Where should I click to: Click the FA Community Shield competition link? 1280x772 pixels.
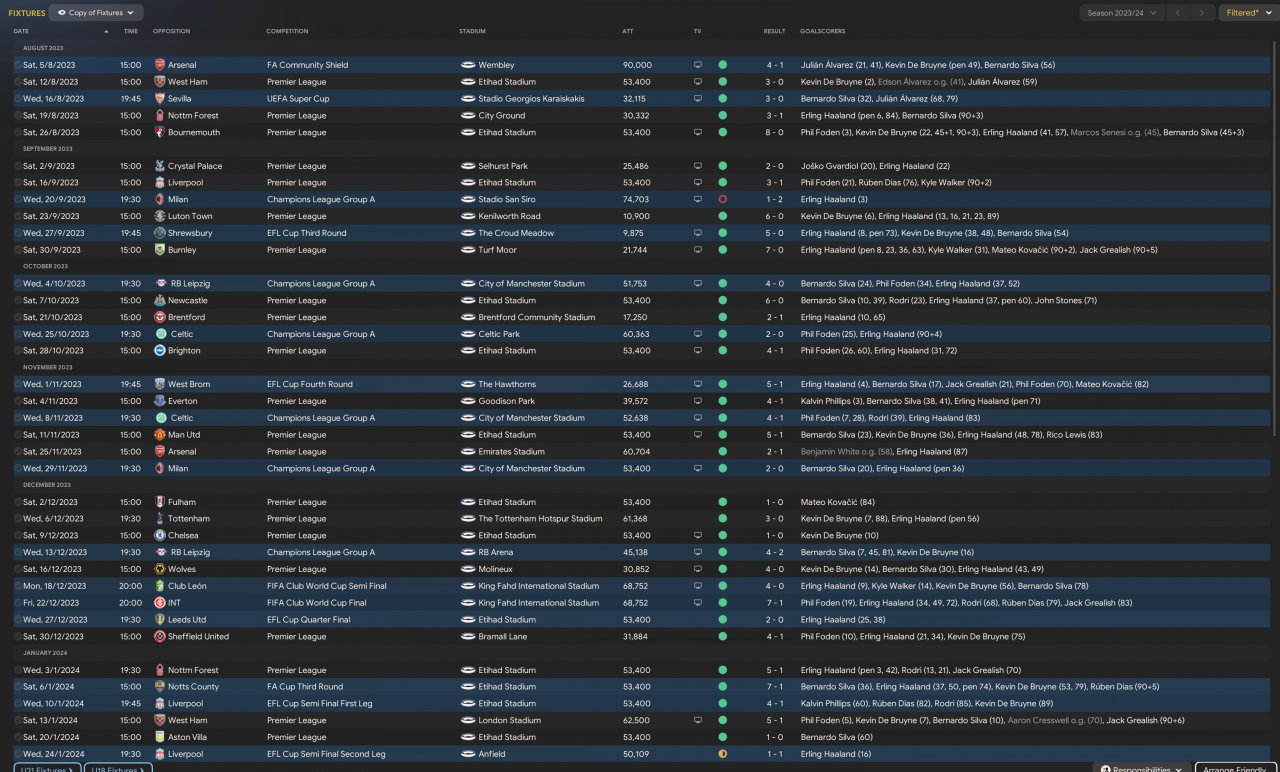(x=308, y=65)
